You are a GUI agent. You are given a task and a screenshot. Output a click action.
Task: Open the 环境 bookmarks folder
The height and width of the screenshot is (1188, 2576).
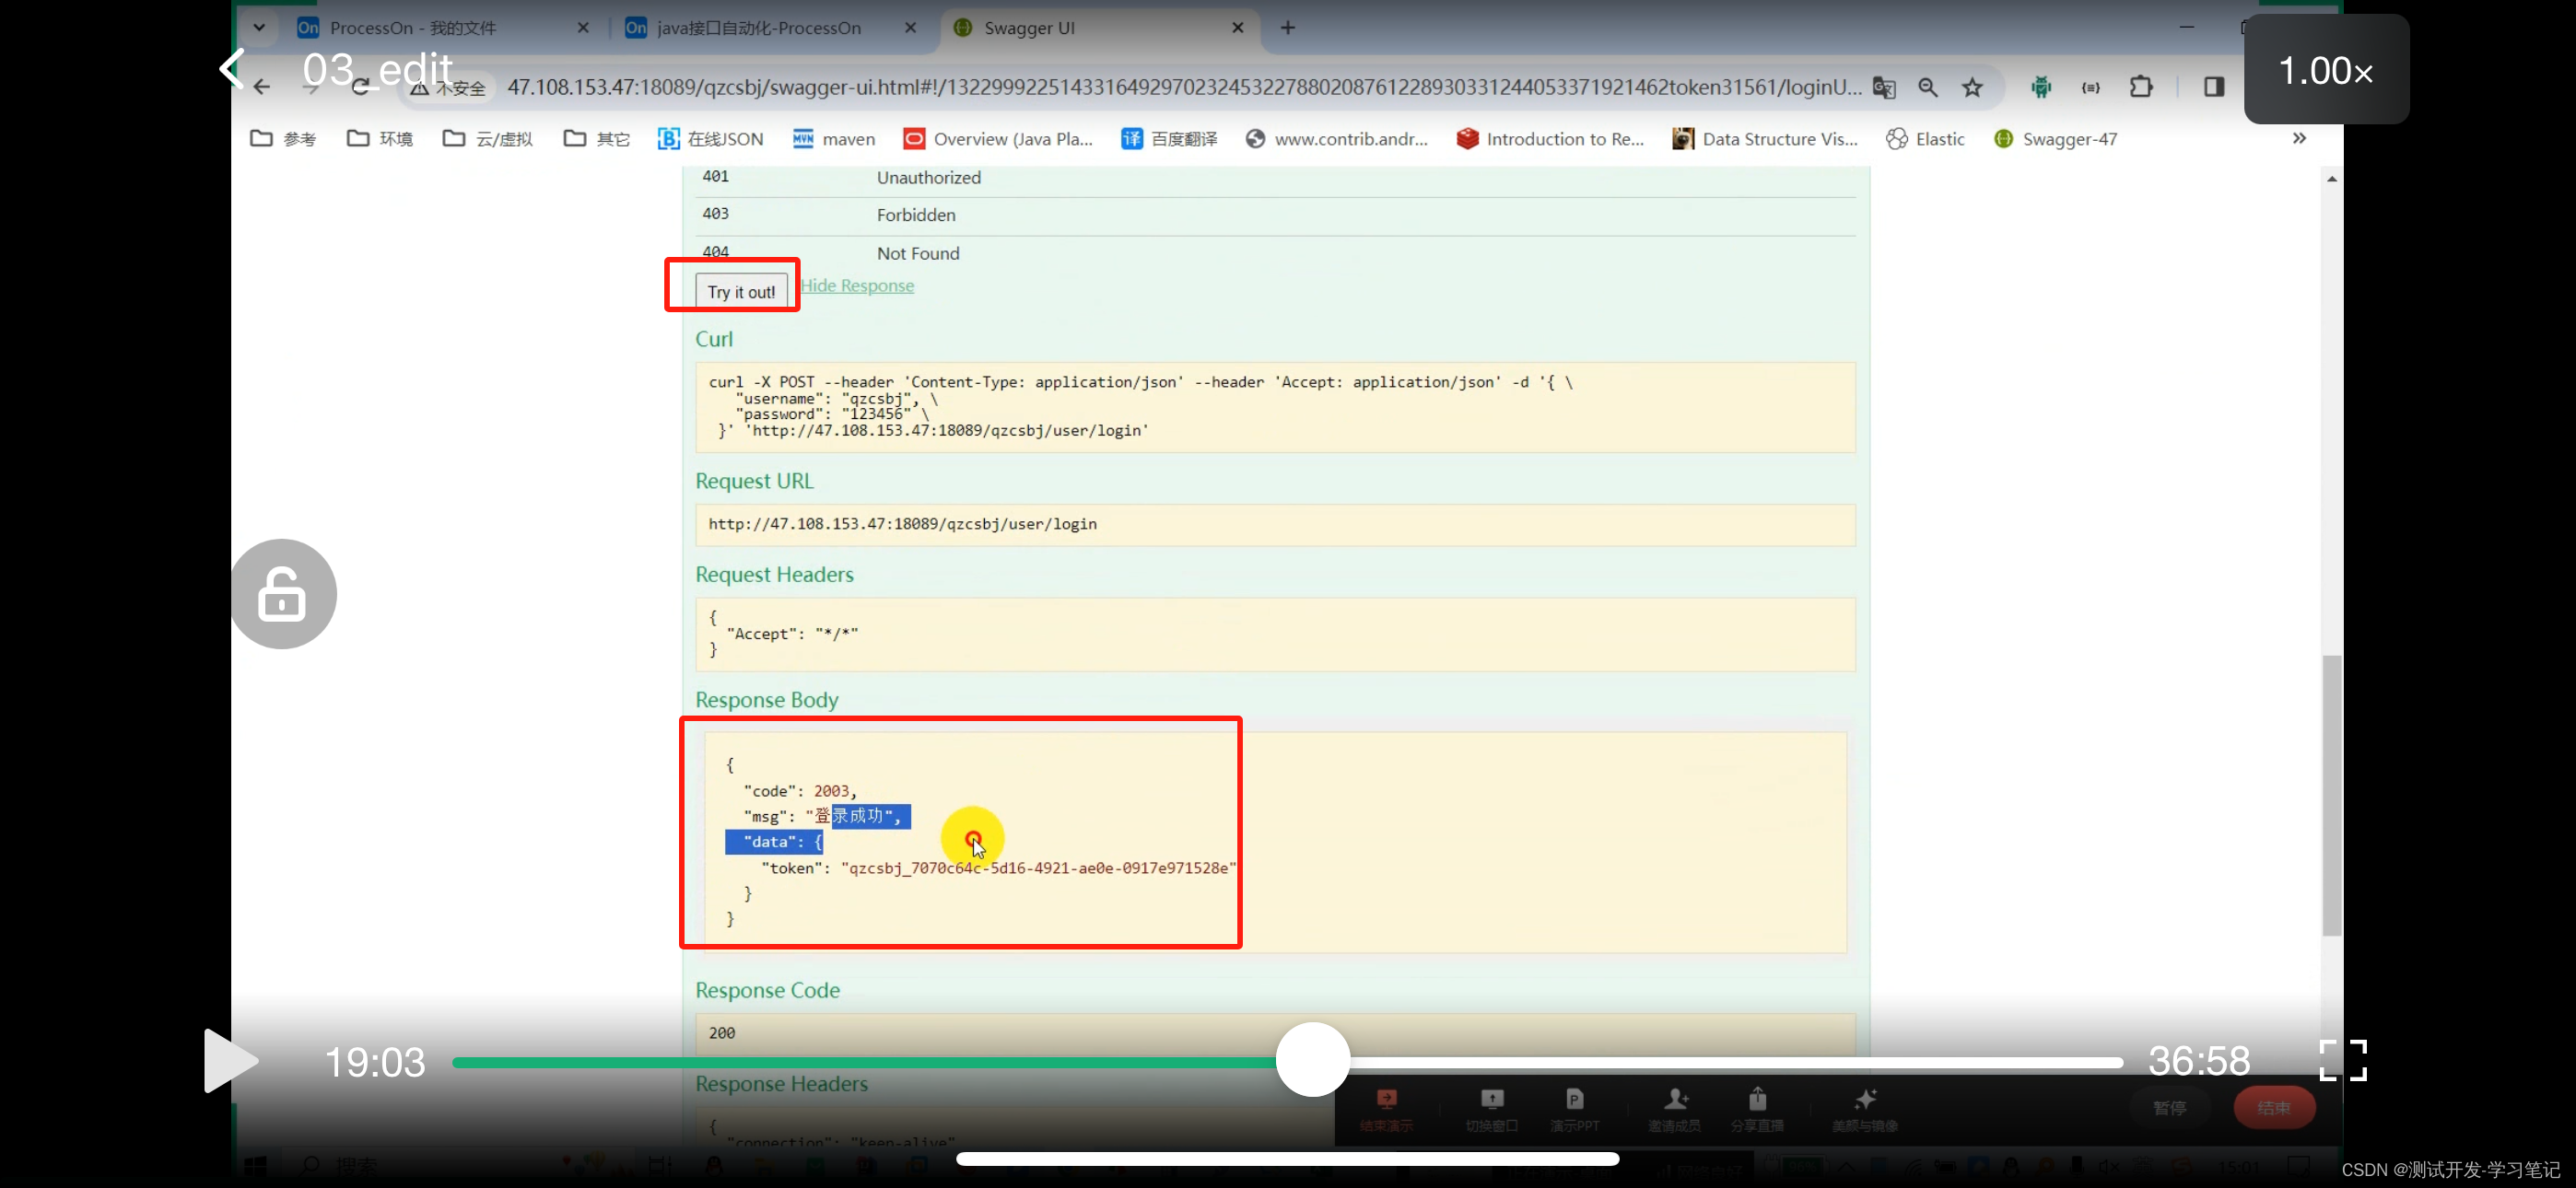[x=380, y=139]
